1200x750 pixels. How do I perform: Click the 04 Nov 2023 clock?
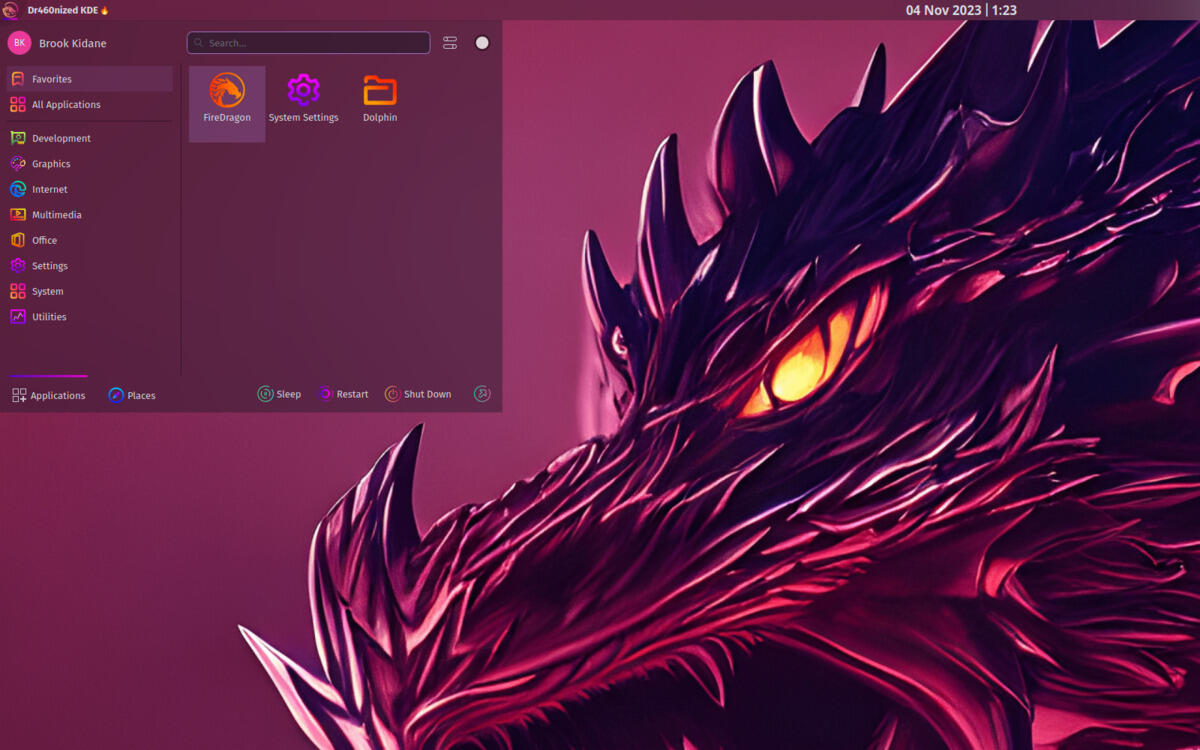click(961, 10)
